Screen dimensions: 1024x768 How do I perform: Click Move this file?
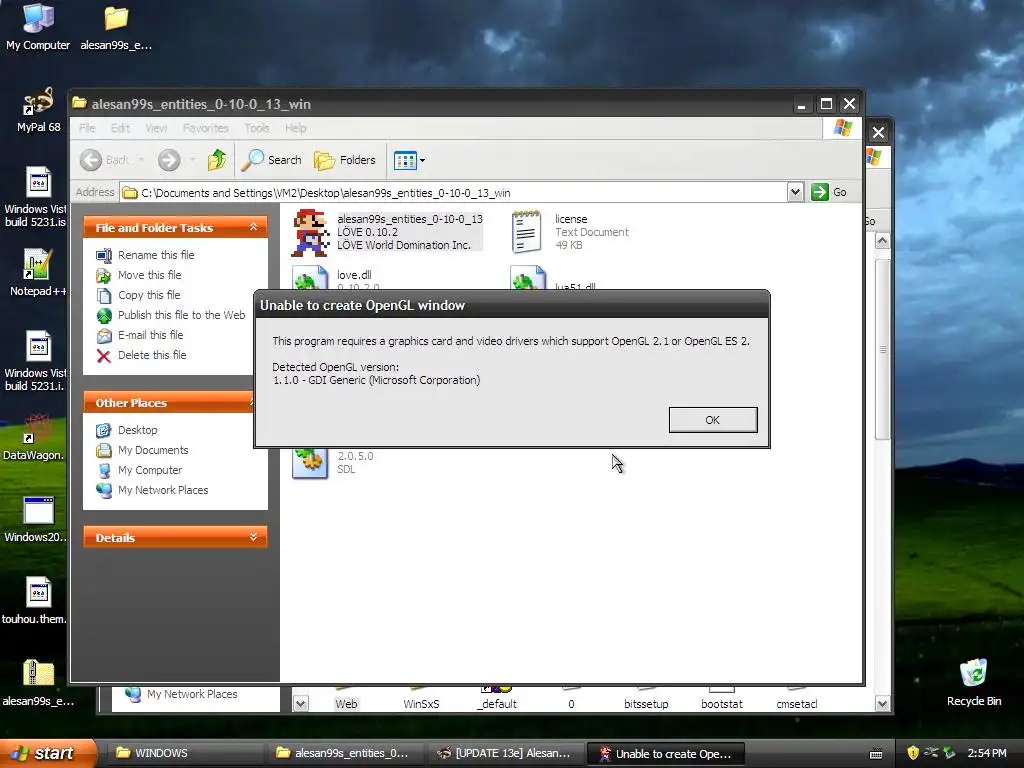pyautogui.click(x=150, y=275)
